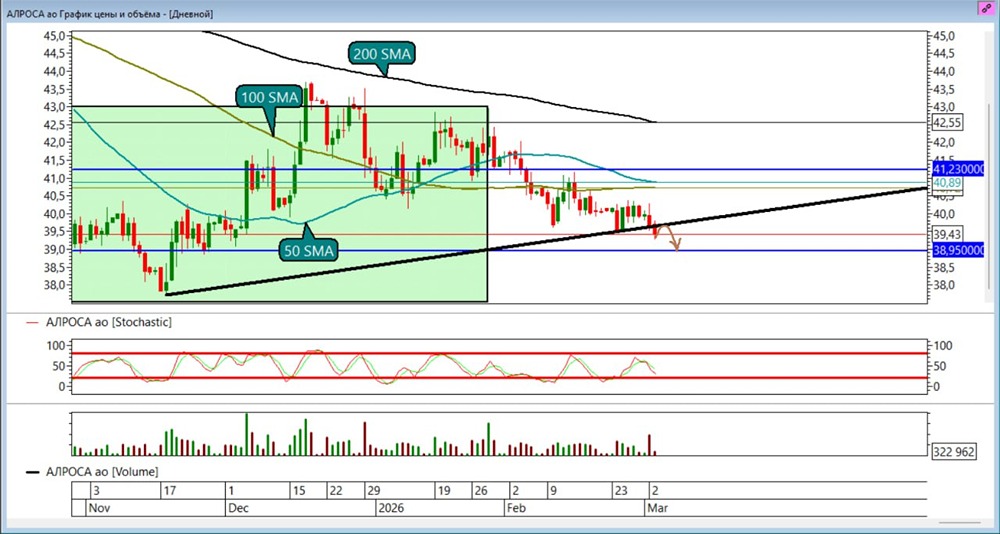1000x534 pixels.
Task: Click the blue 41,230000 price level tag
Action: click(960, 169)
